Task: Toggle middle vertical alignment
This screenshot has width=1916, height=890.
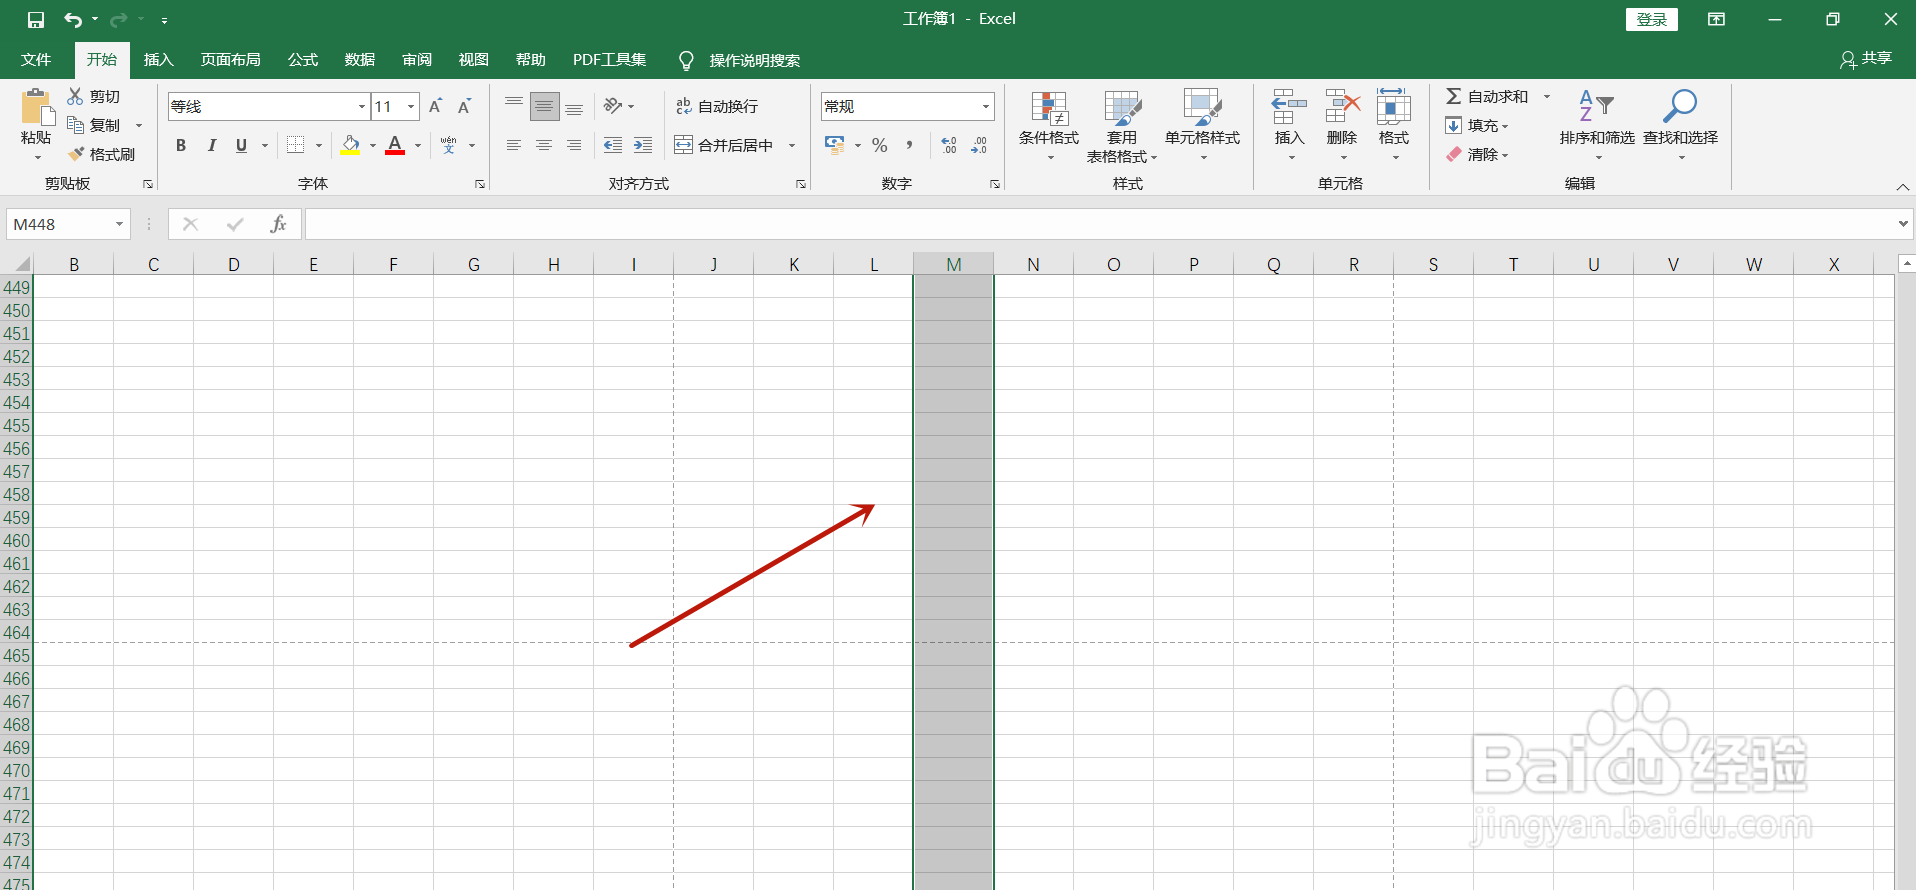Action: pos(544,106)
